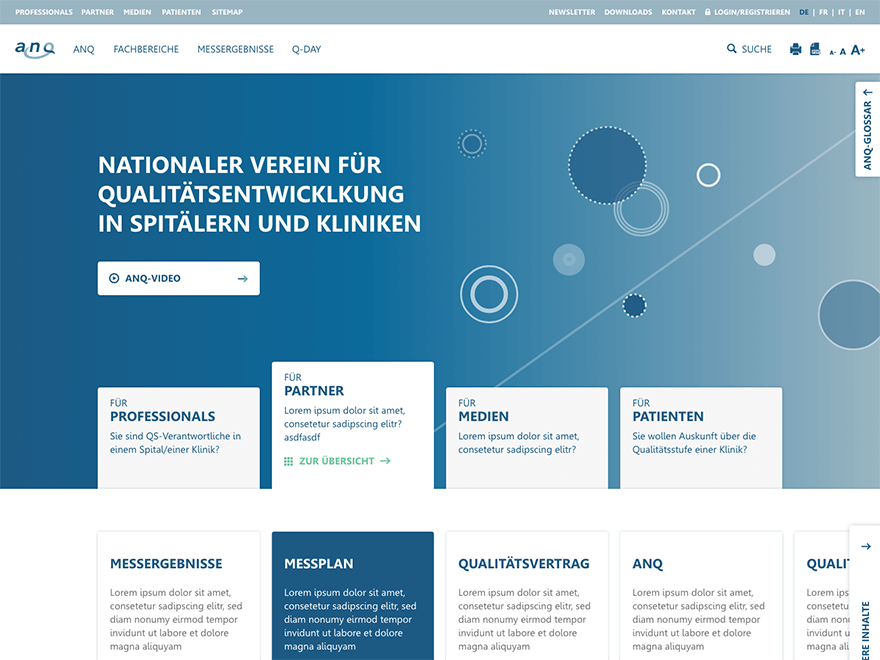Screen dimensions: 880x660
Task: Click the arrow inside ANQ-Video button
Action: pyautogui.click(x=242, y=278)
